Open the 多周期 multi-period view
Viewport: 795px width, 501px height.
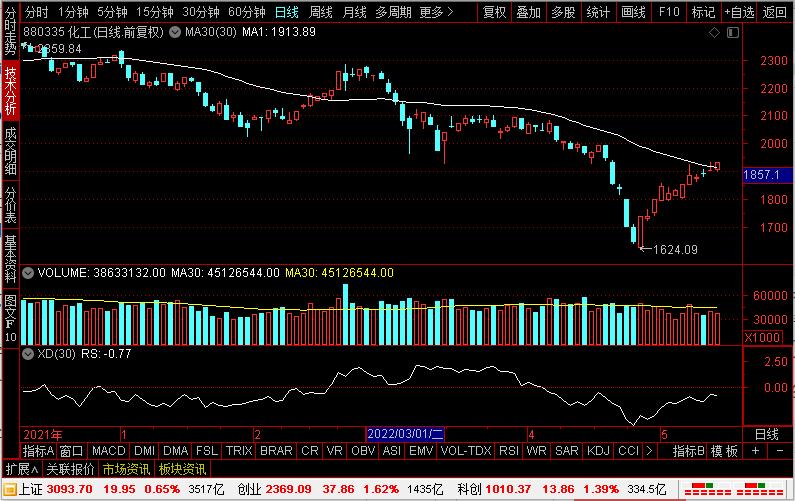click(x=393, y=12)
